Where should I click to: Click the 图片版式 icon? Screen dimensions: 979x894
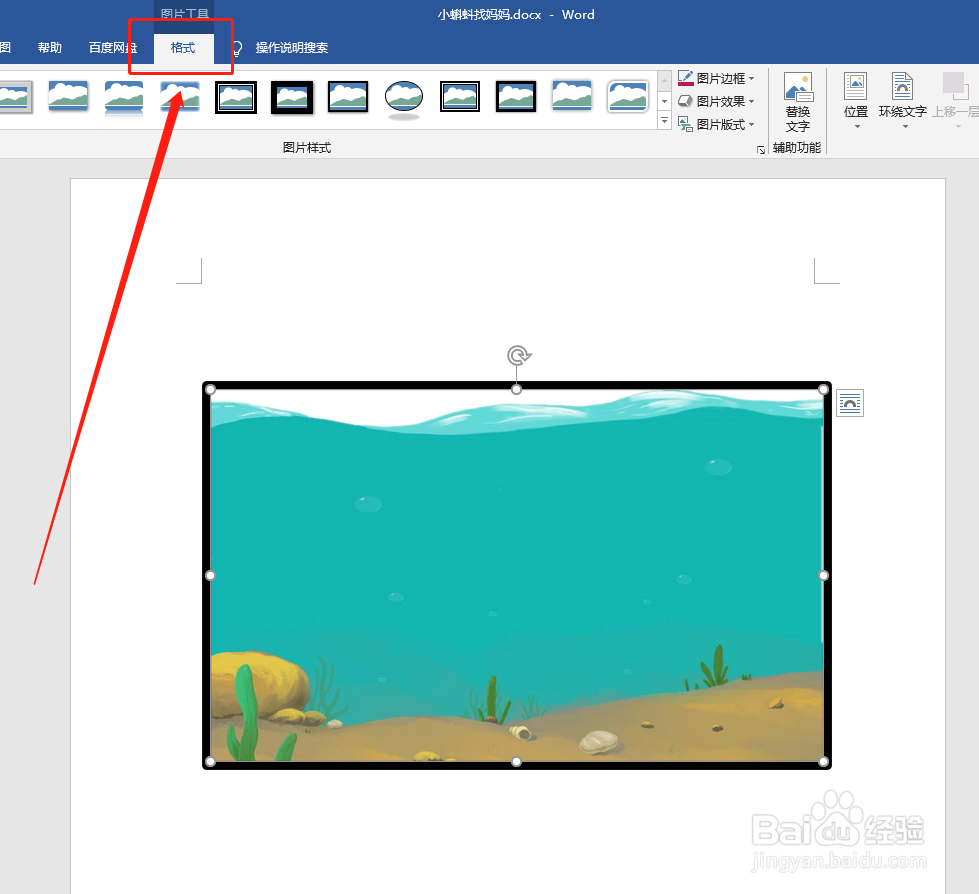tap(686, 124)
